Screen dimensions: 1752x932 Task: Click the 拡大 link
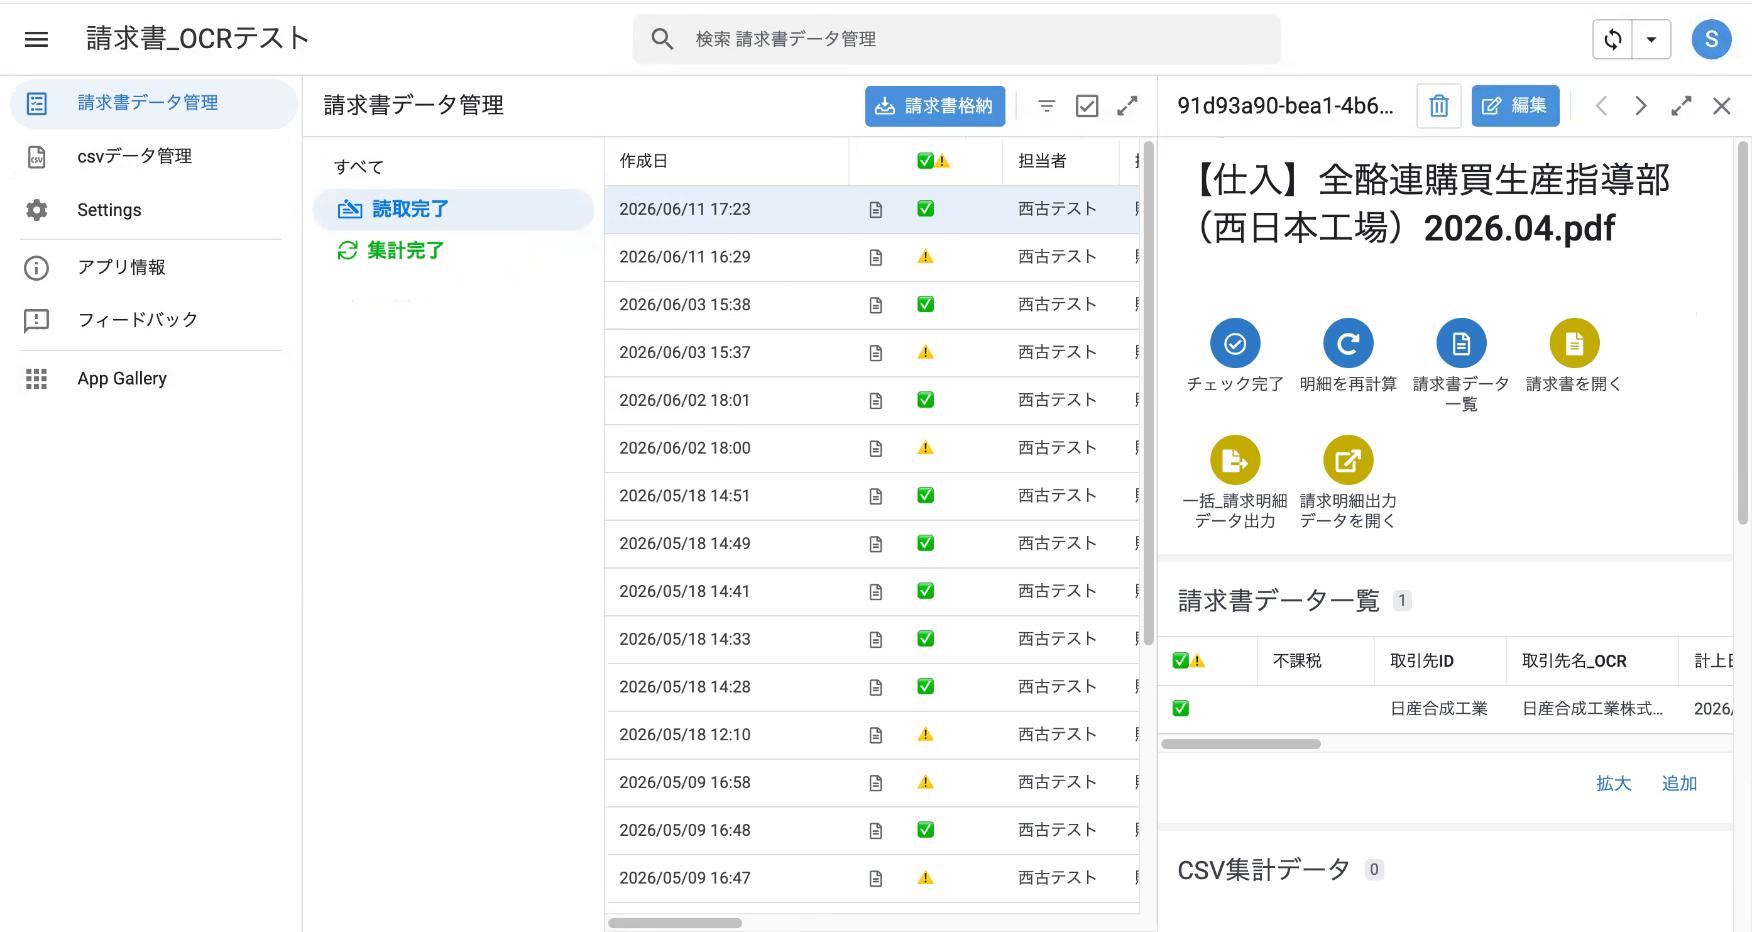click(x=1613, y=784)
